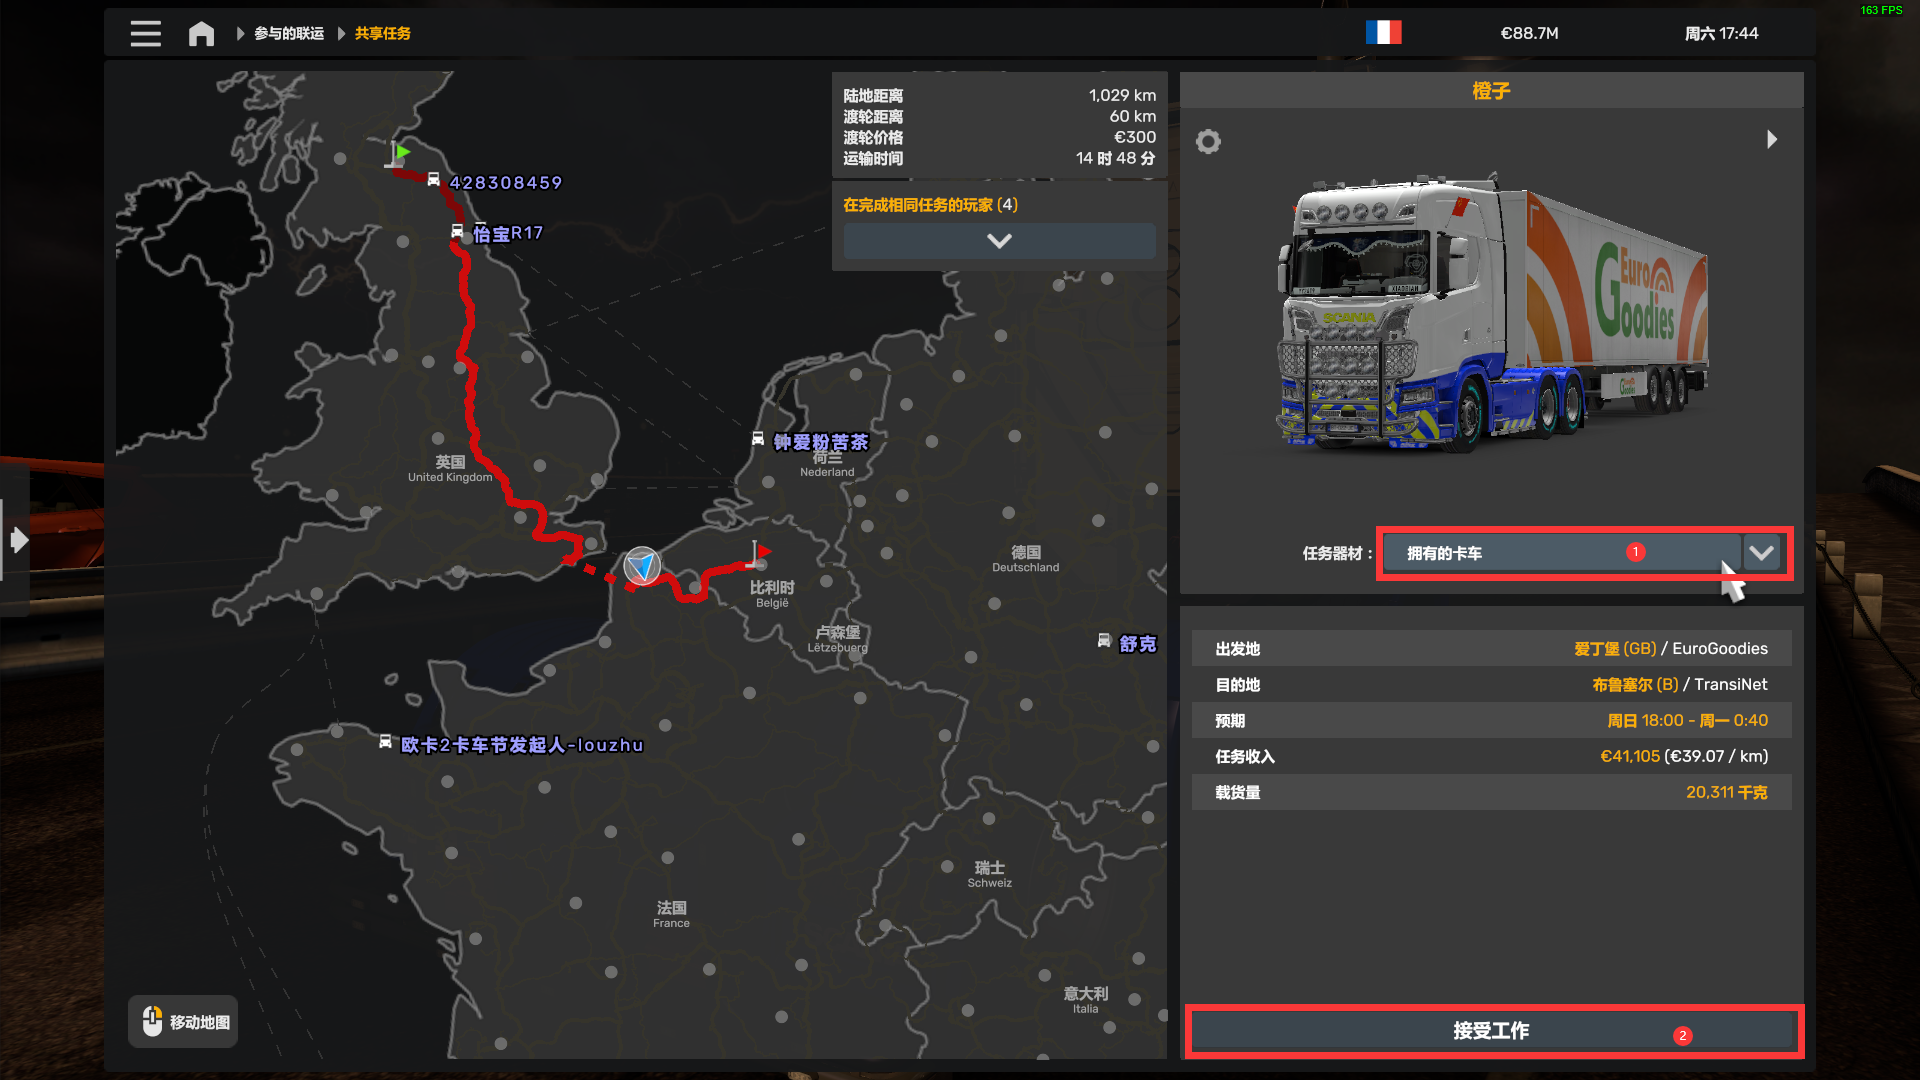
Task: Click the €300 ferry price value
Action: (1135, 138)
